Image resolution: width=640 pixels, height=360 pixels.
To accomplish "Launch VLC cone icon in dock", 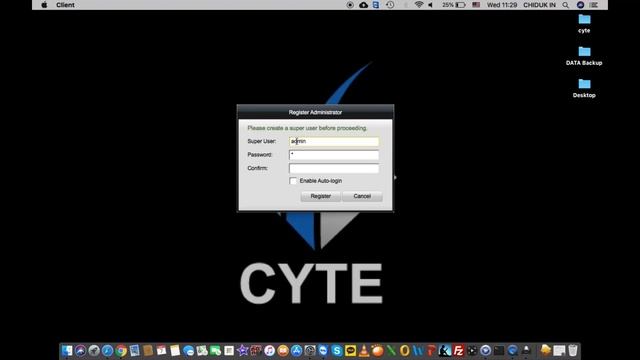I will coord(364,350).
